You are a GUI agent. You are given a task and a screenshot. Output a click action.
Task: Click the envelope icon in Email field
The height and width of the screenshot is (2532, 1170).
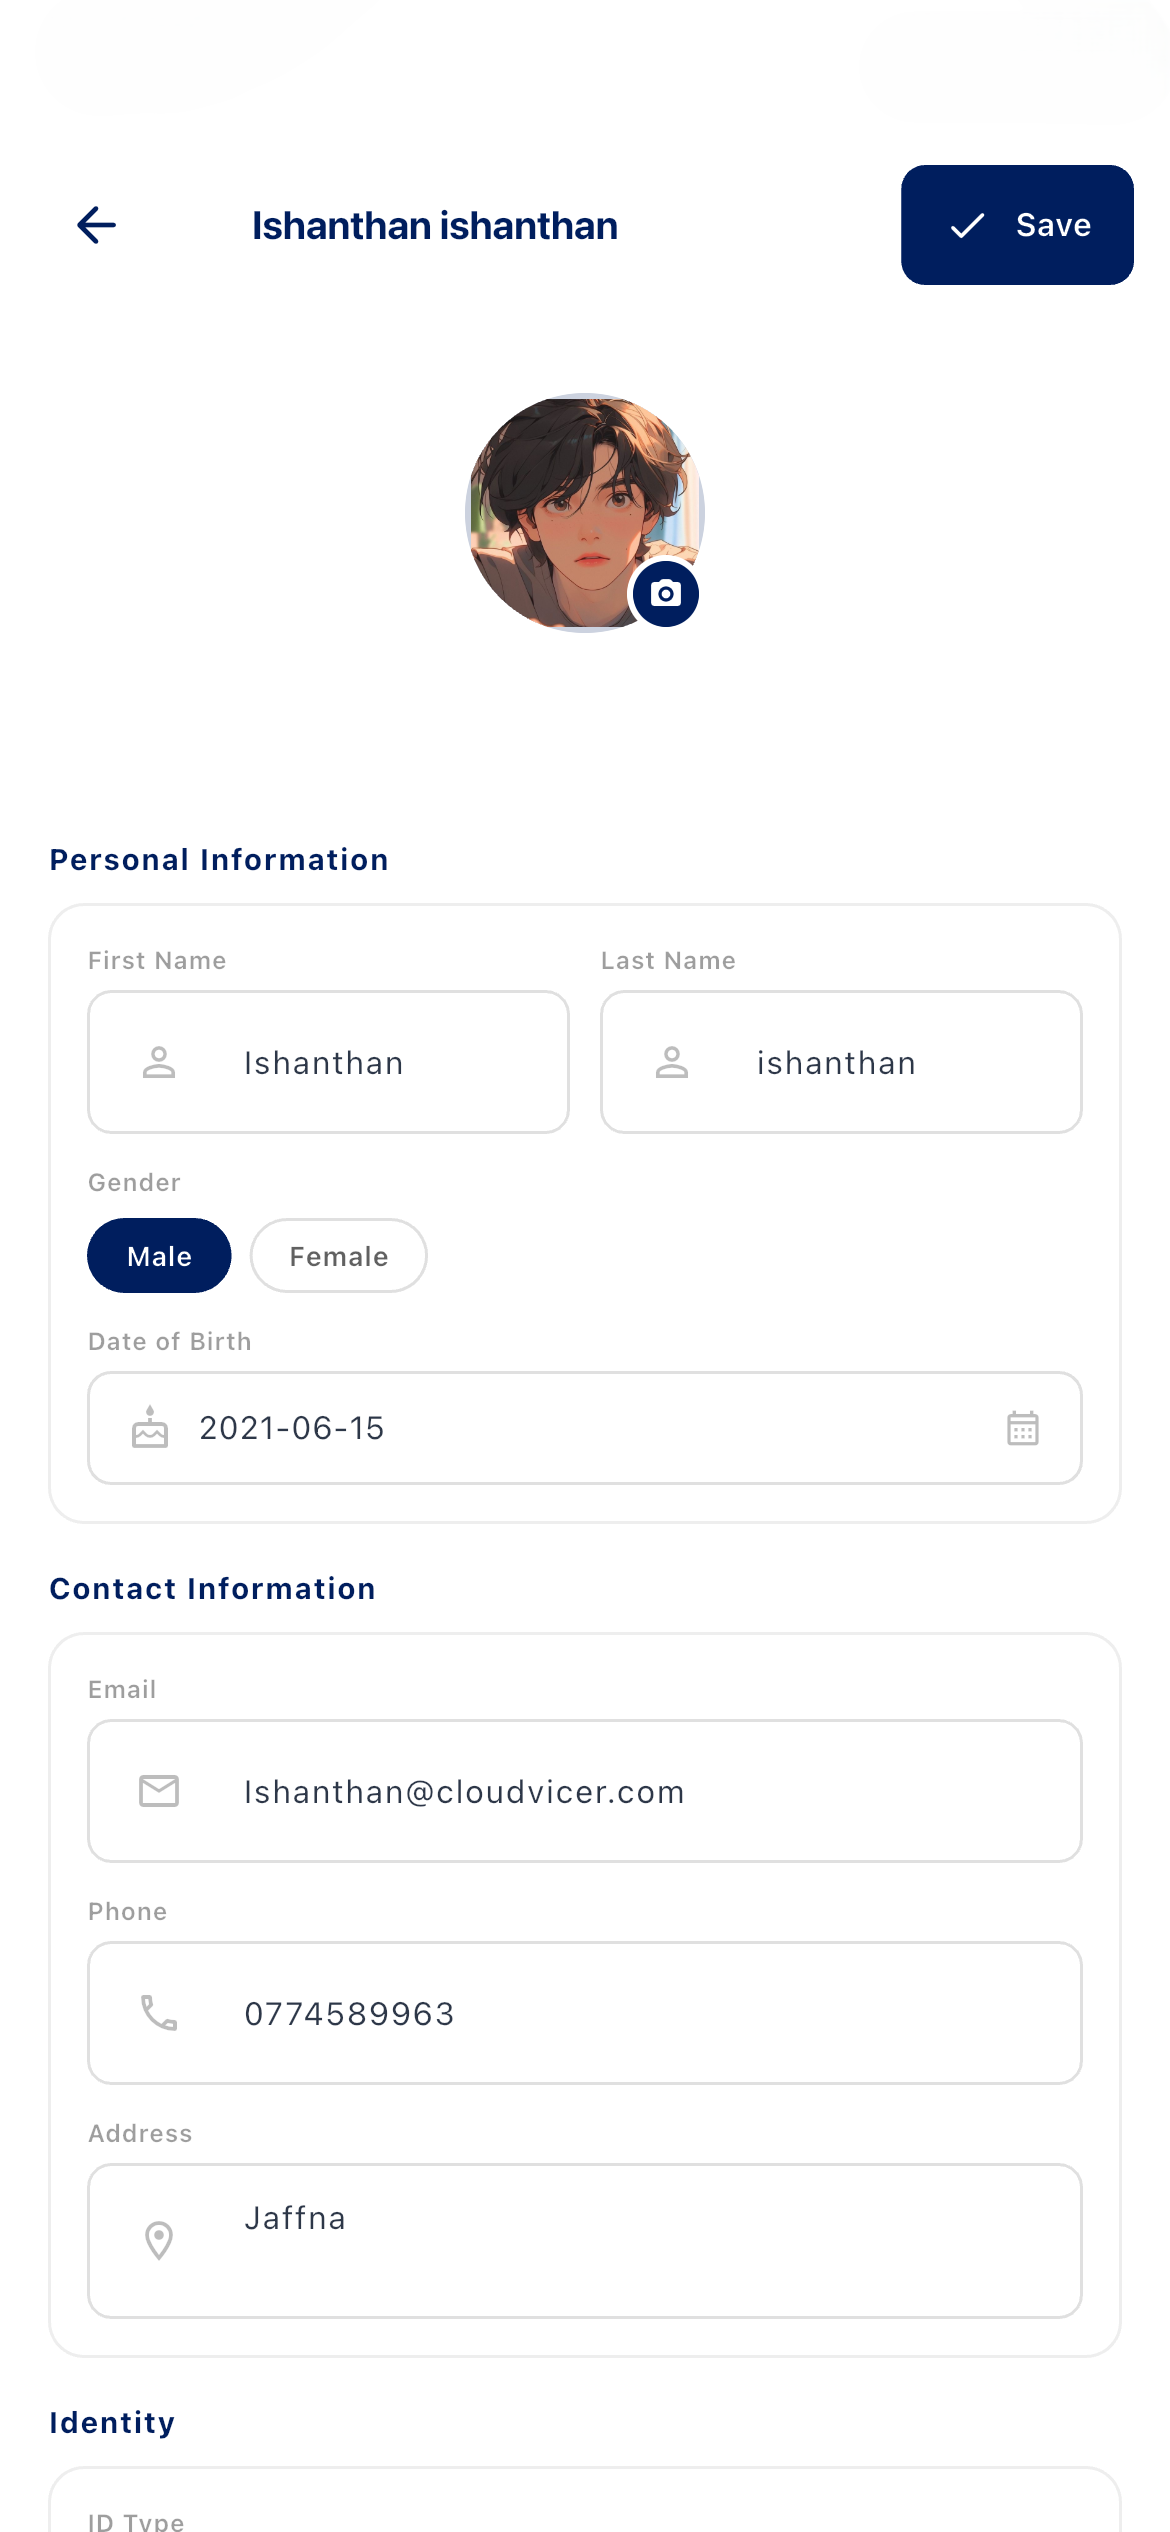click(159, 1791)
